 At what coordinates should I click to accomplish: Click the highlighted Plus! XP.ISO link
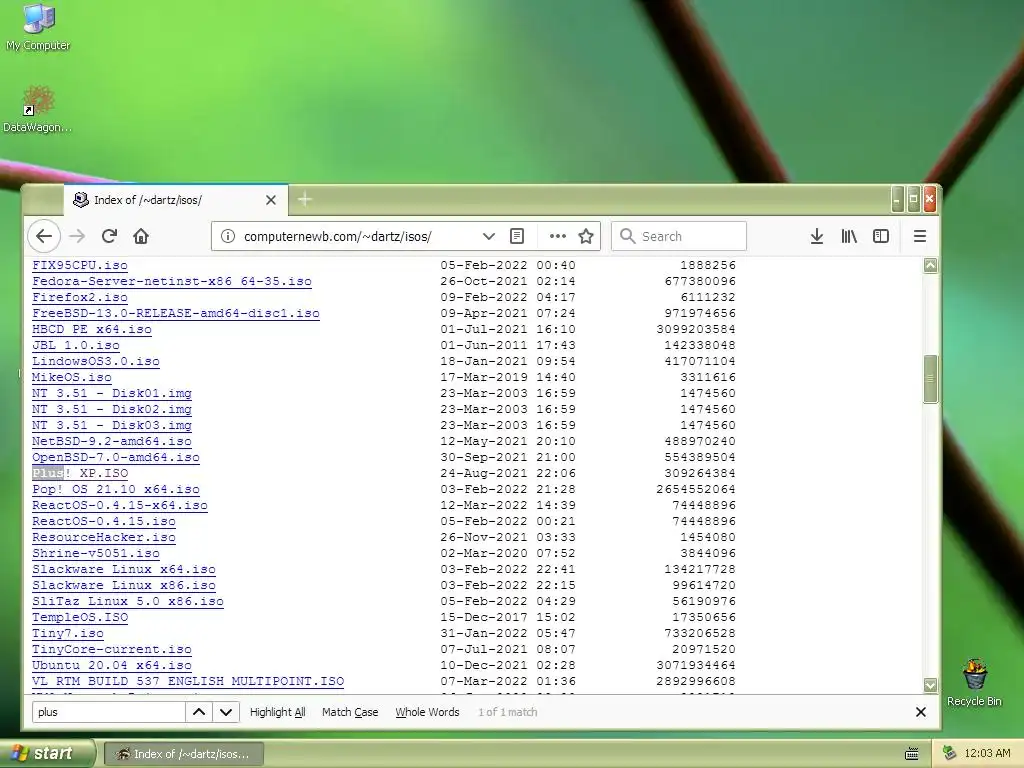point(80,473)
